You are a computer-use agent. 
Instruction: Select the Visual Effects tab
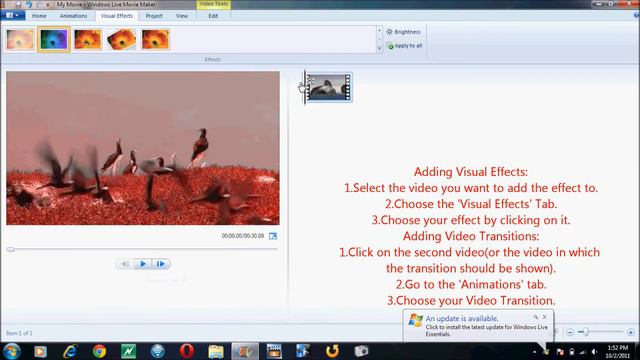tap(117, 16)
